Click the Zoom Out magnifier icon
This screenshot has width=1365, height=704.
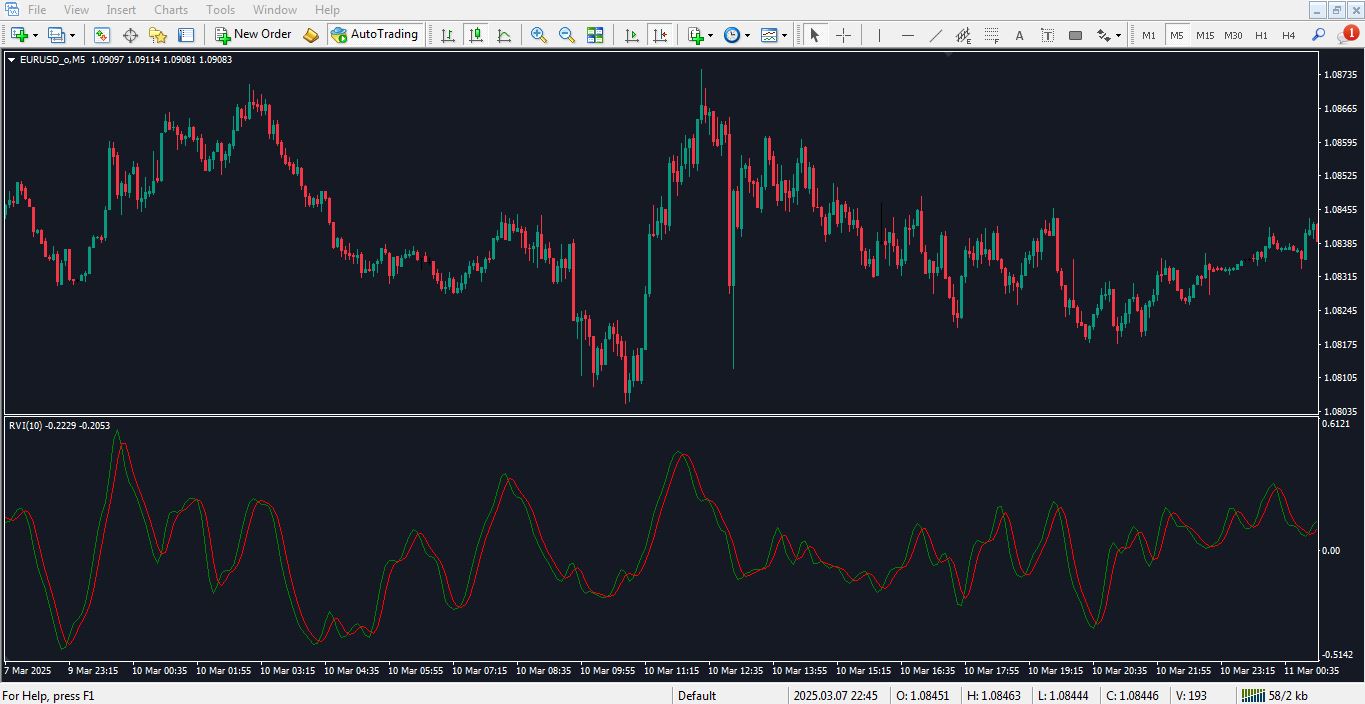566,35
